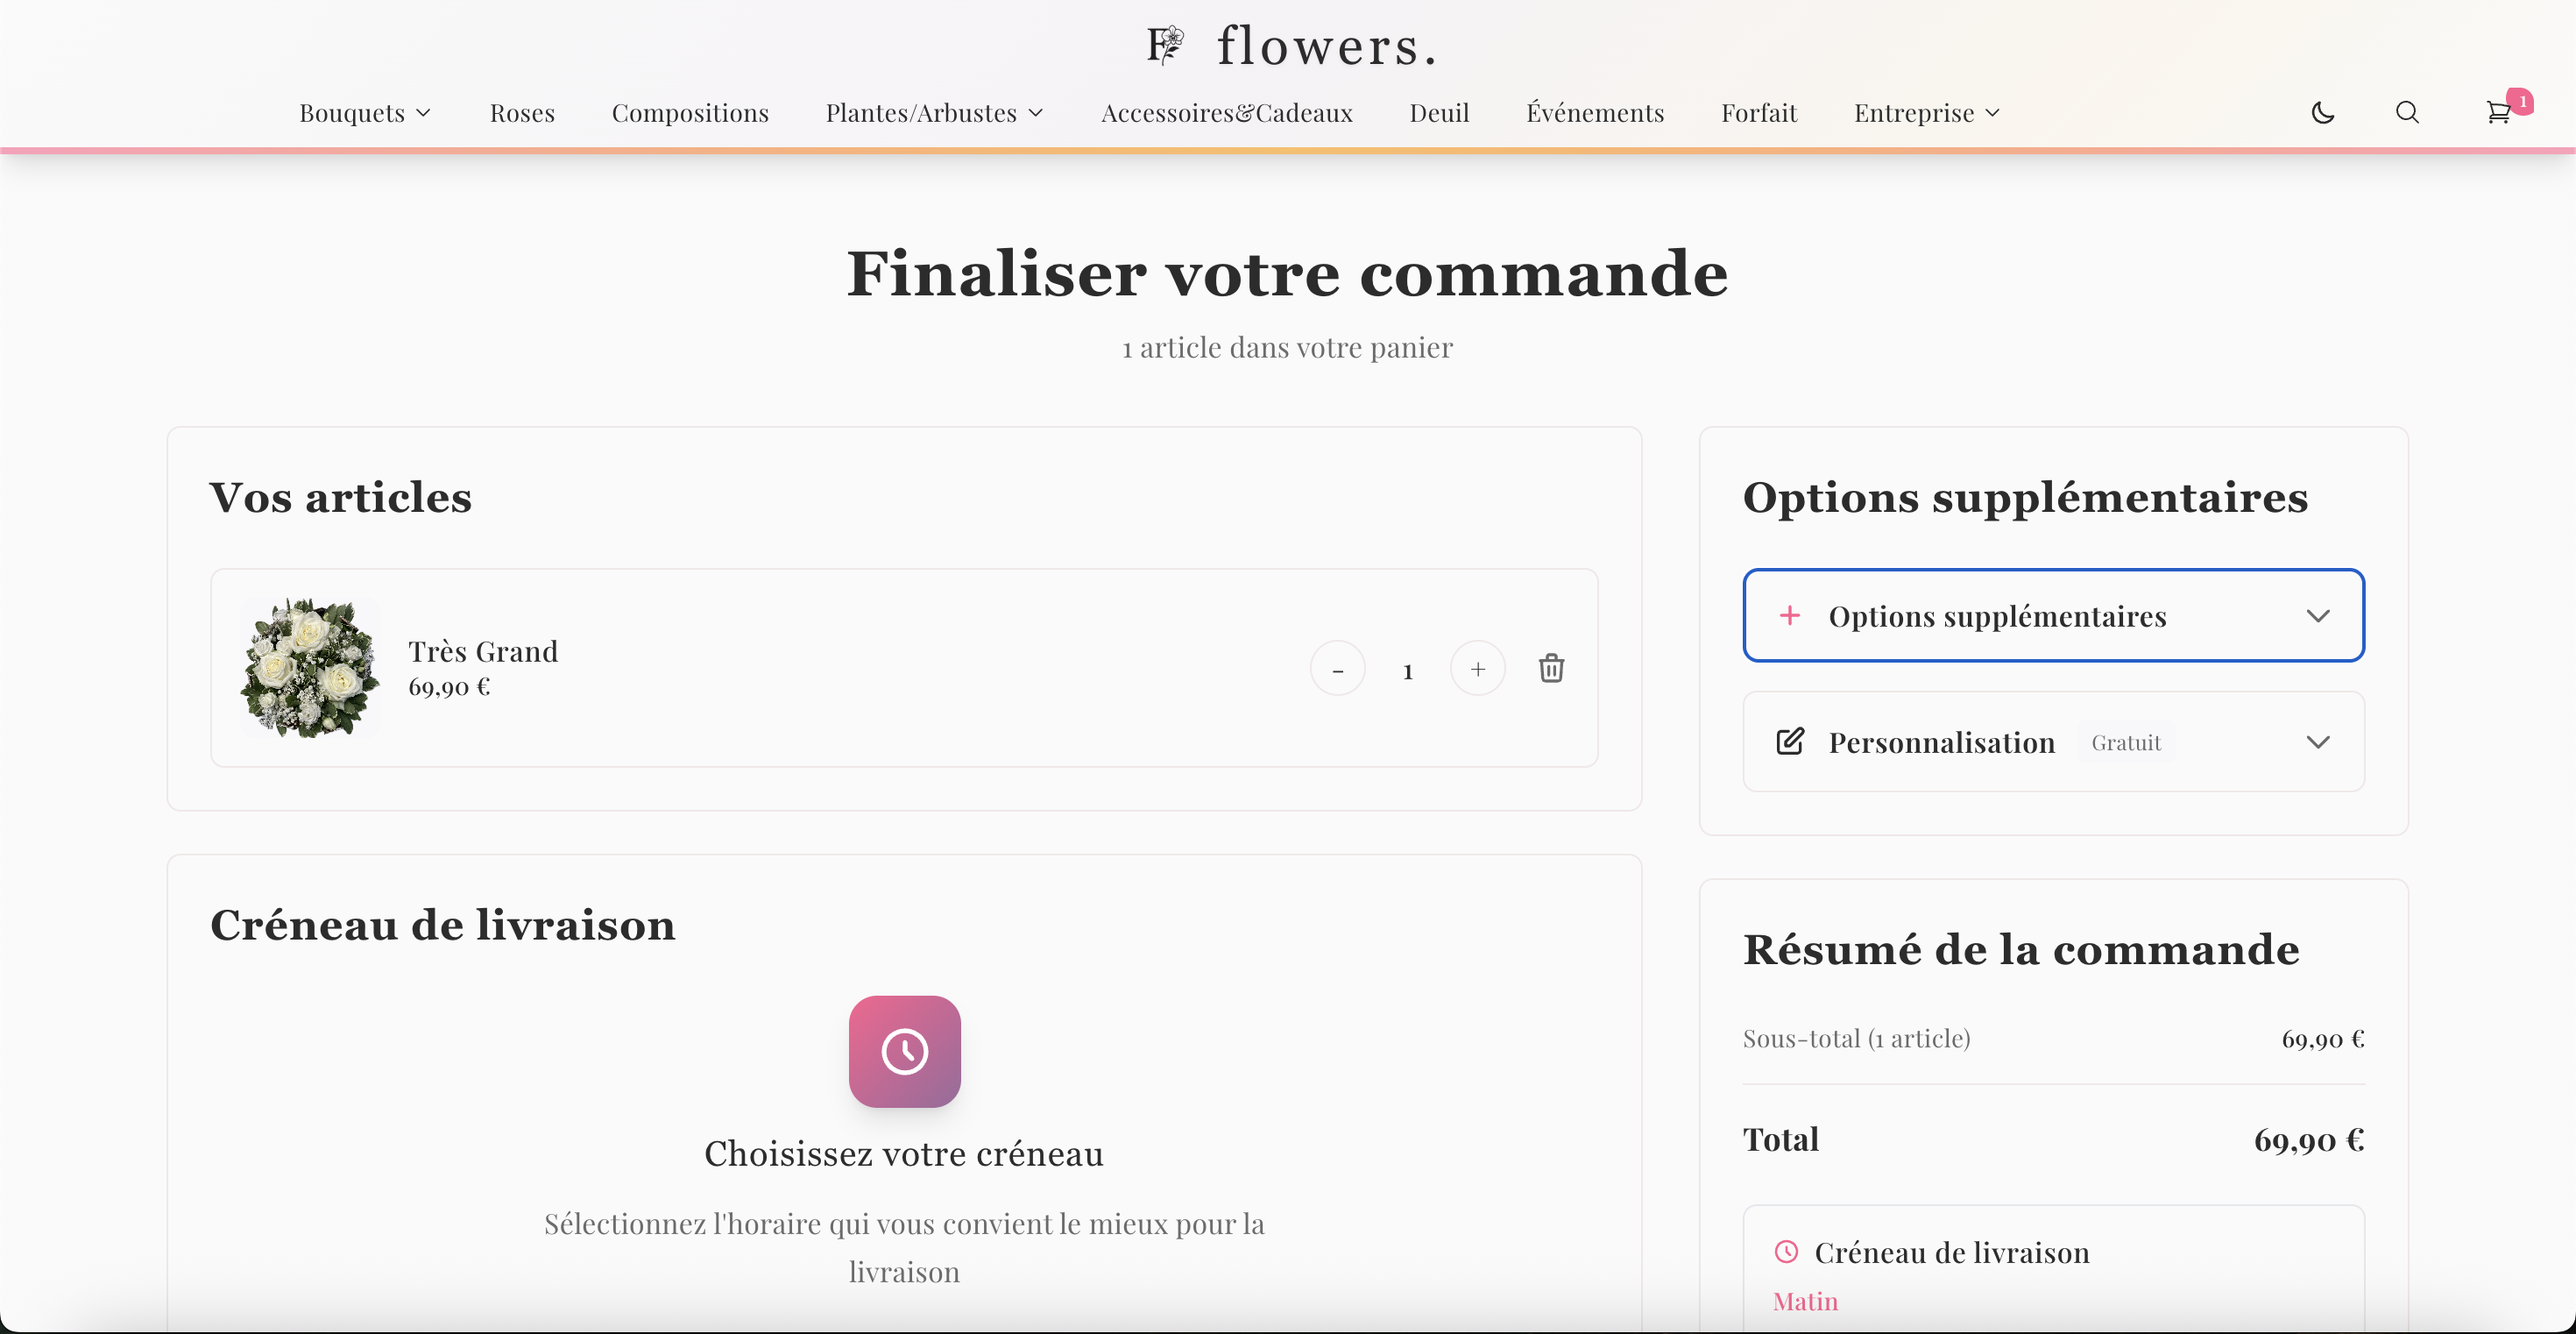The image size is (2576, 1334).
Task: Go to the Roses menu item
Action: (x=522, y=113)
